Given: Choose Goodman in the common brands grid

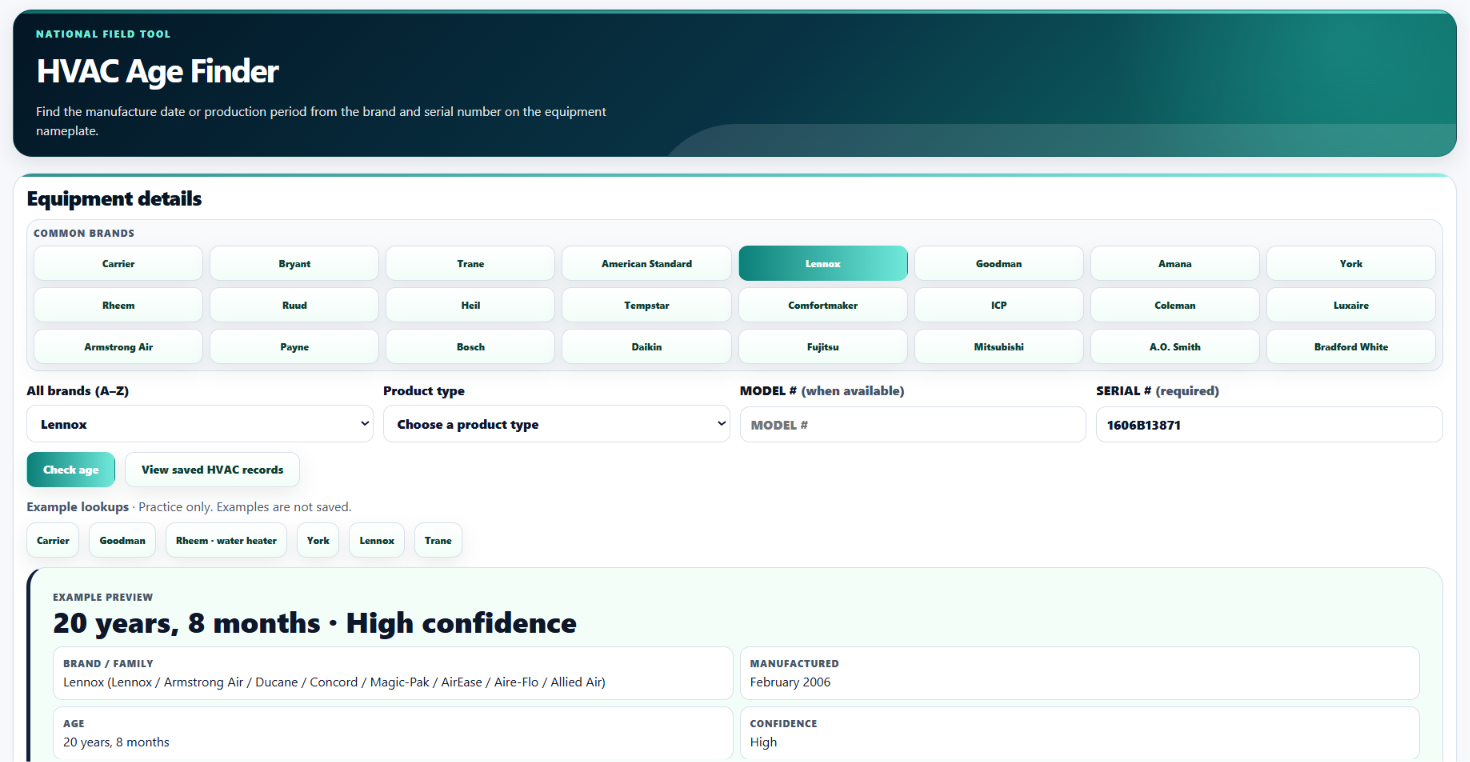Looking at the screenshot, I should pos(999,264).
